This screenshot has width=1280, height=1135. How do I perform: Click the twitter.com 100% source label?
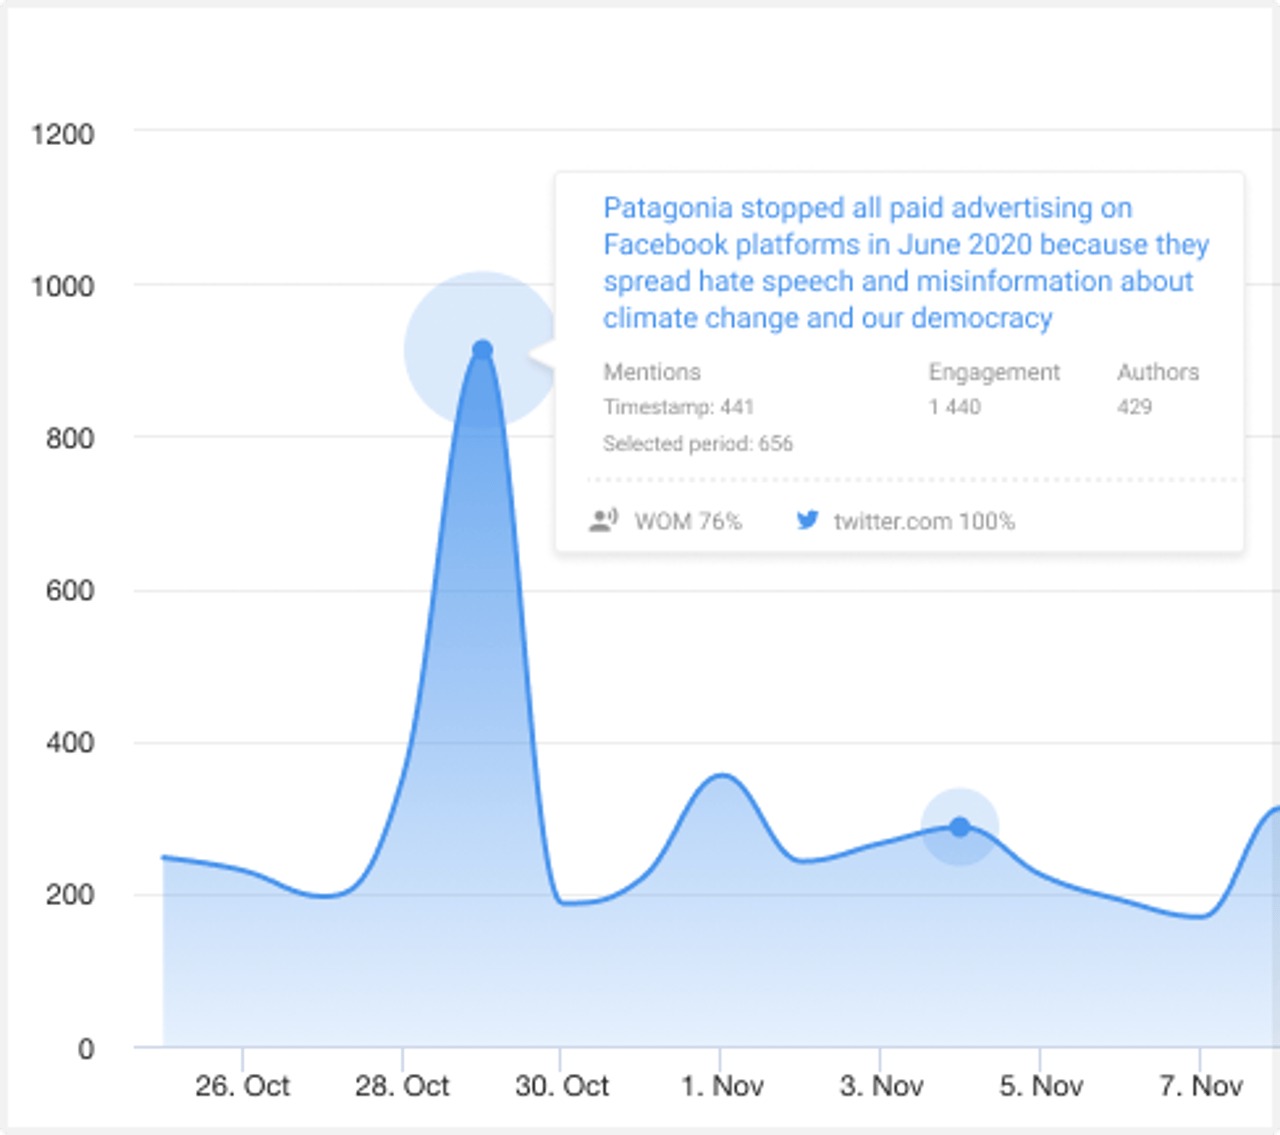[924, 521]
